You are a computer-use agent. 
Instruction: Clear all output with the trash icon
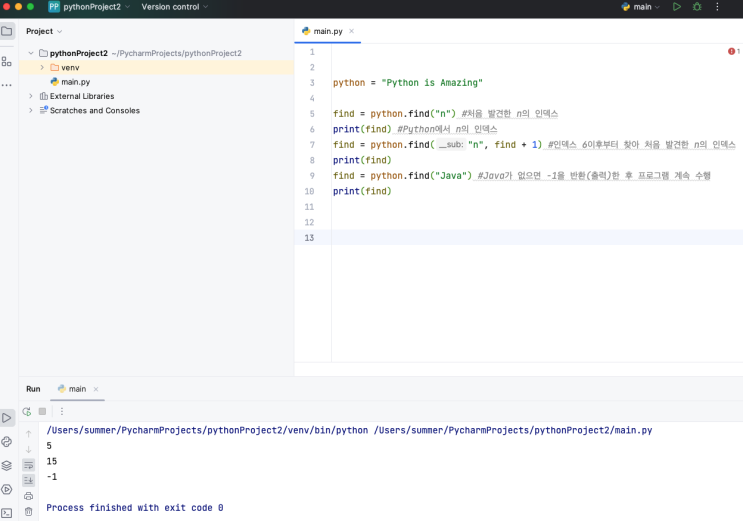[x=28, y=511]
